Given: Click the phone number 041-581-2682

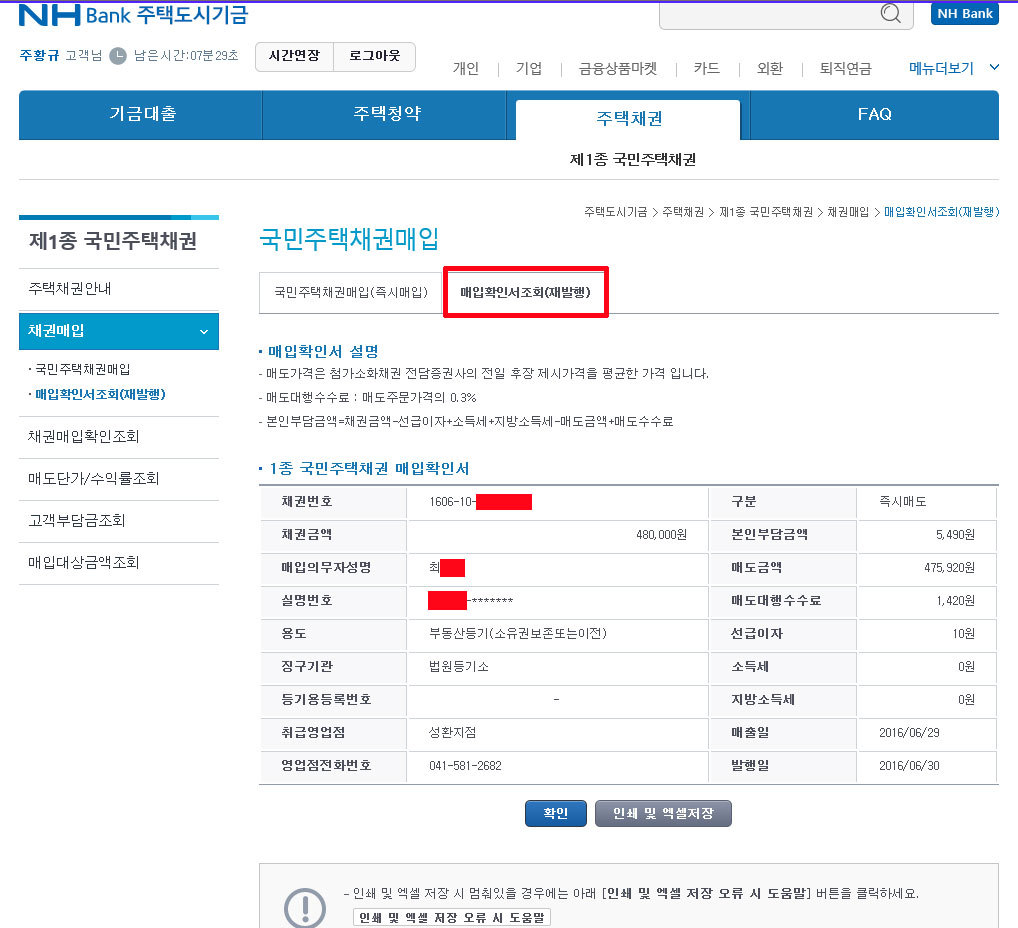Looking at the screenshot, I should coord(465,766).
